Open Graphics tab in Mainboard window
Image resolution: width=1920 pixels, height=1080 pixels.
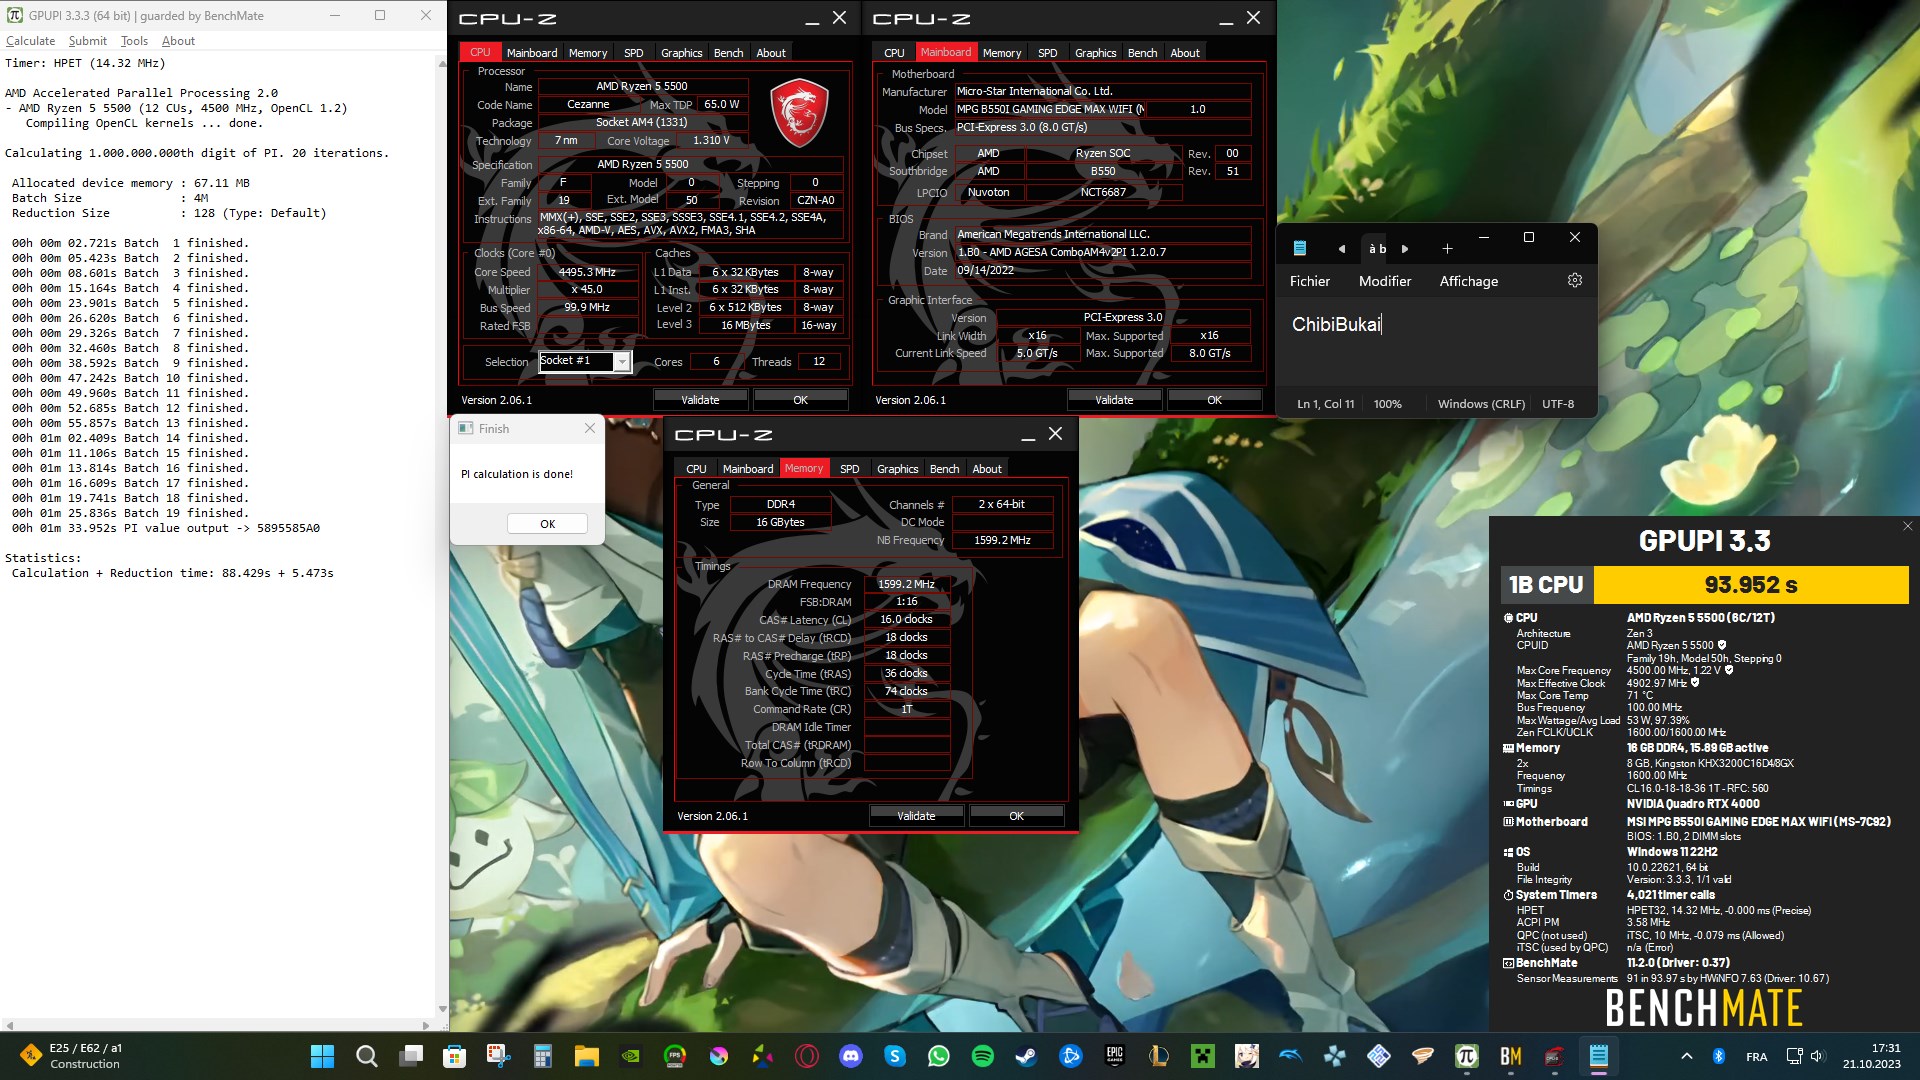point(1095,53)
